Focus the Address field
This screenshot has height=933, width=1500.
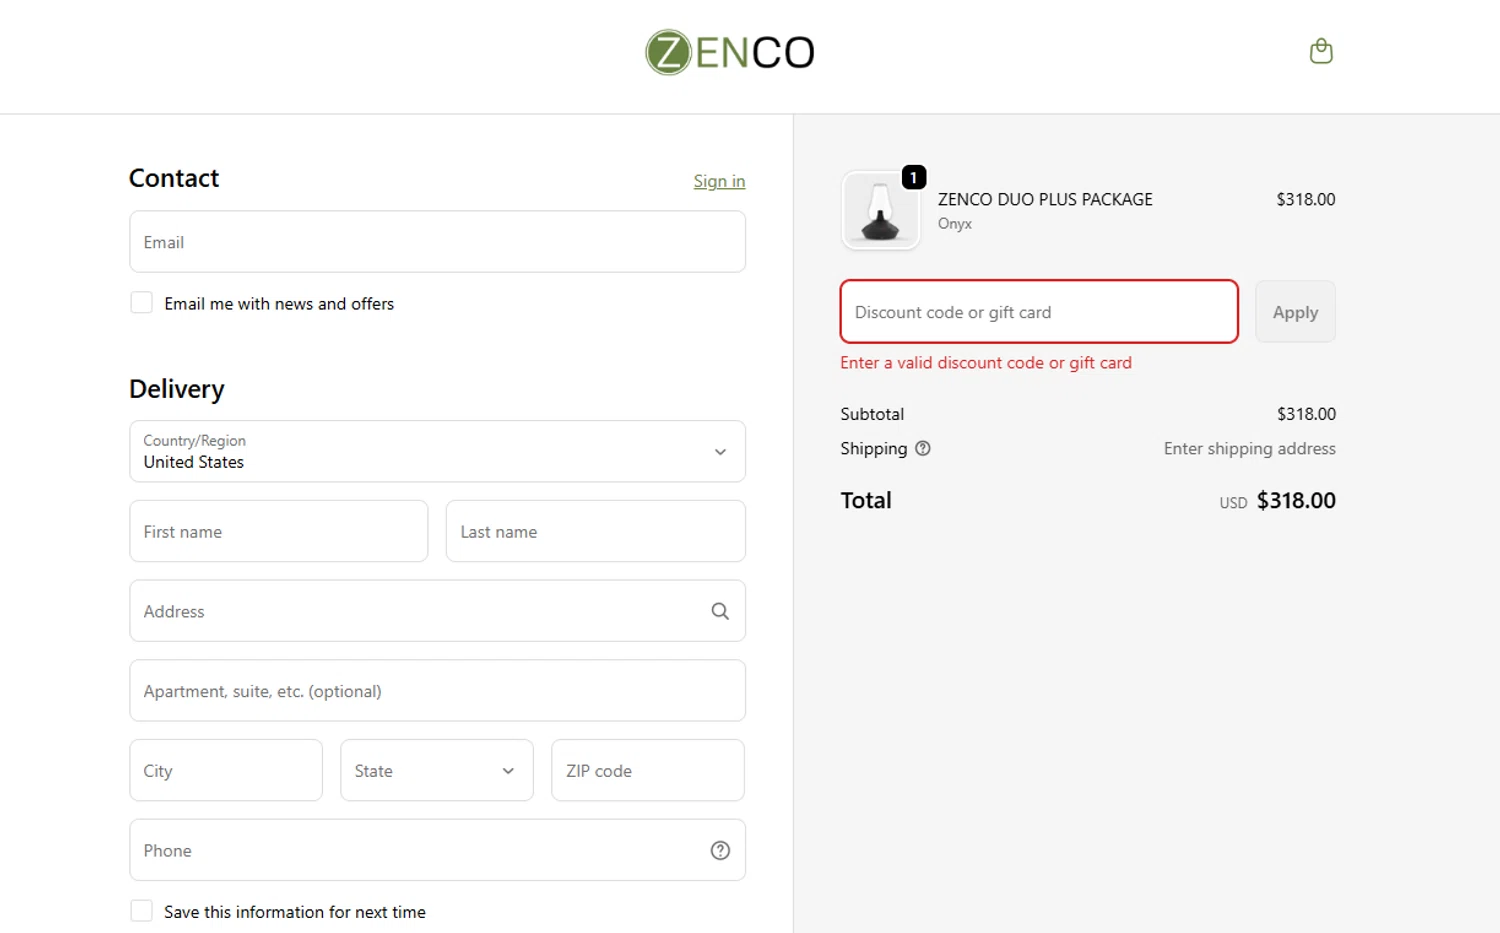[437, 611]
